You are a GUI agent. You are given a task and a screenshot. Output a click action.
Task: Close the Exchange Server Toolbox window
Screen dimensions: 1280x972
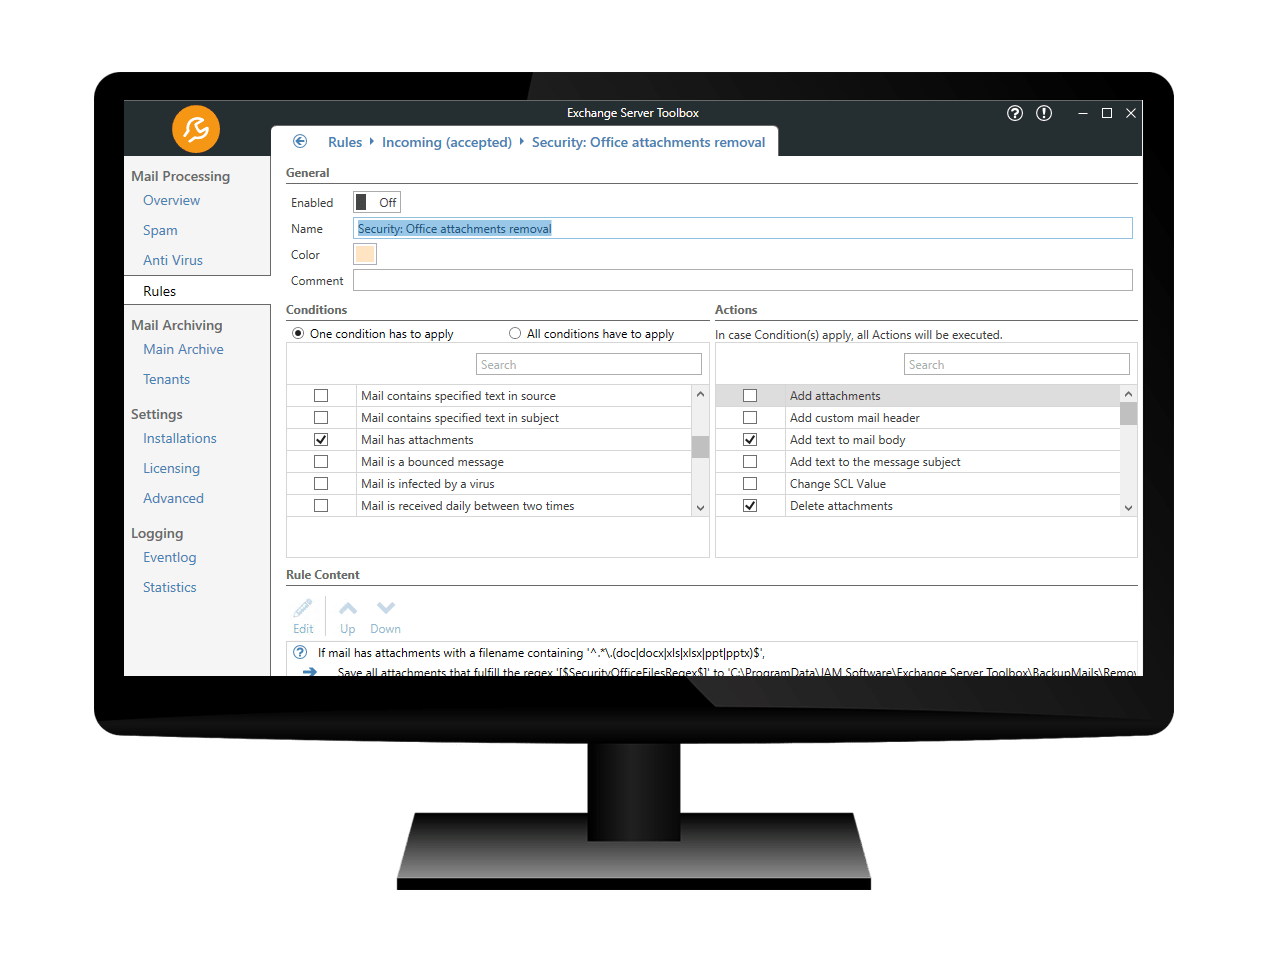(x=1131, y=113)
